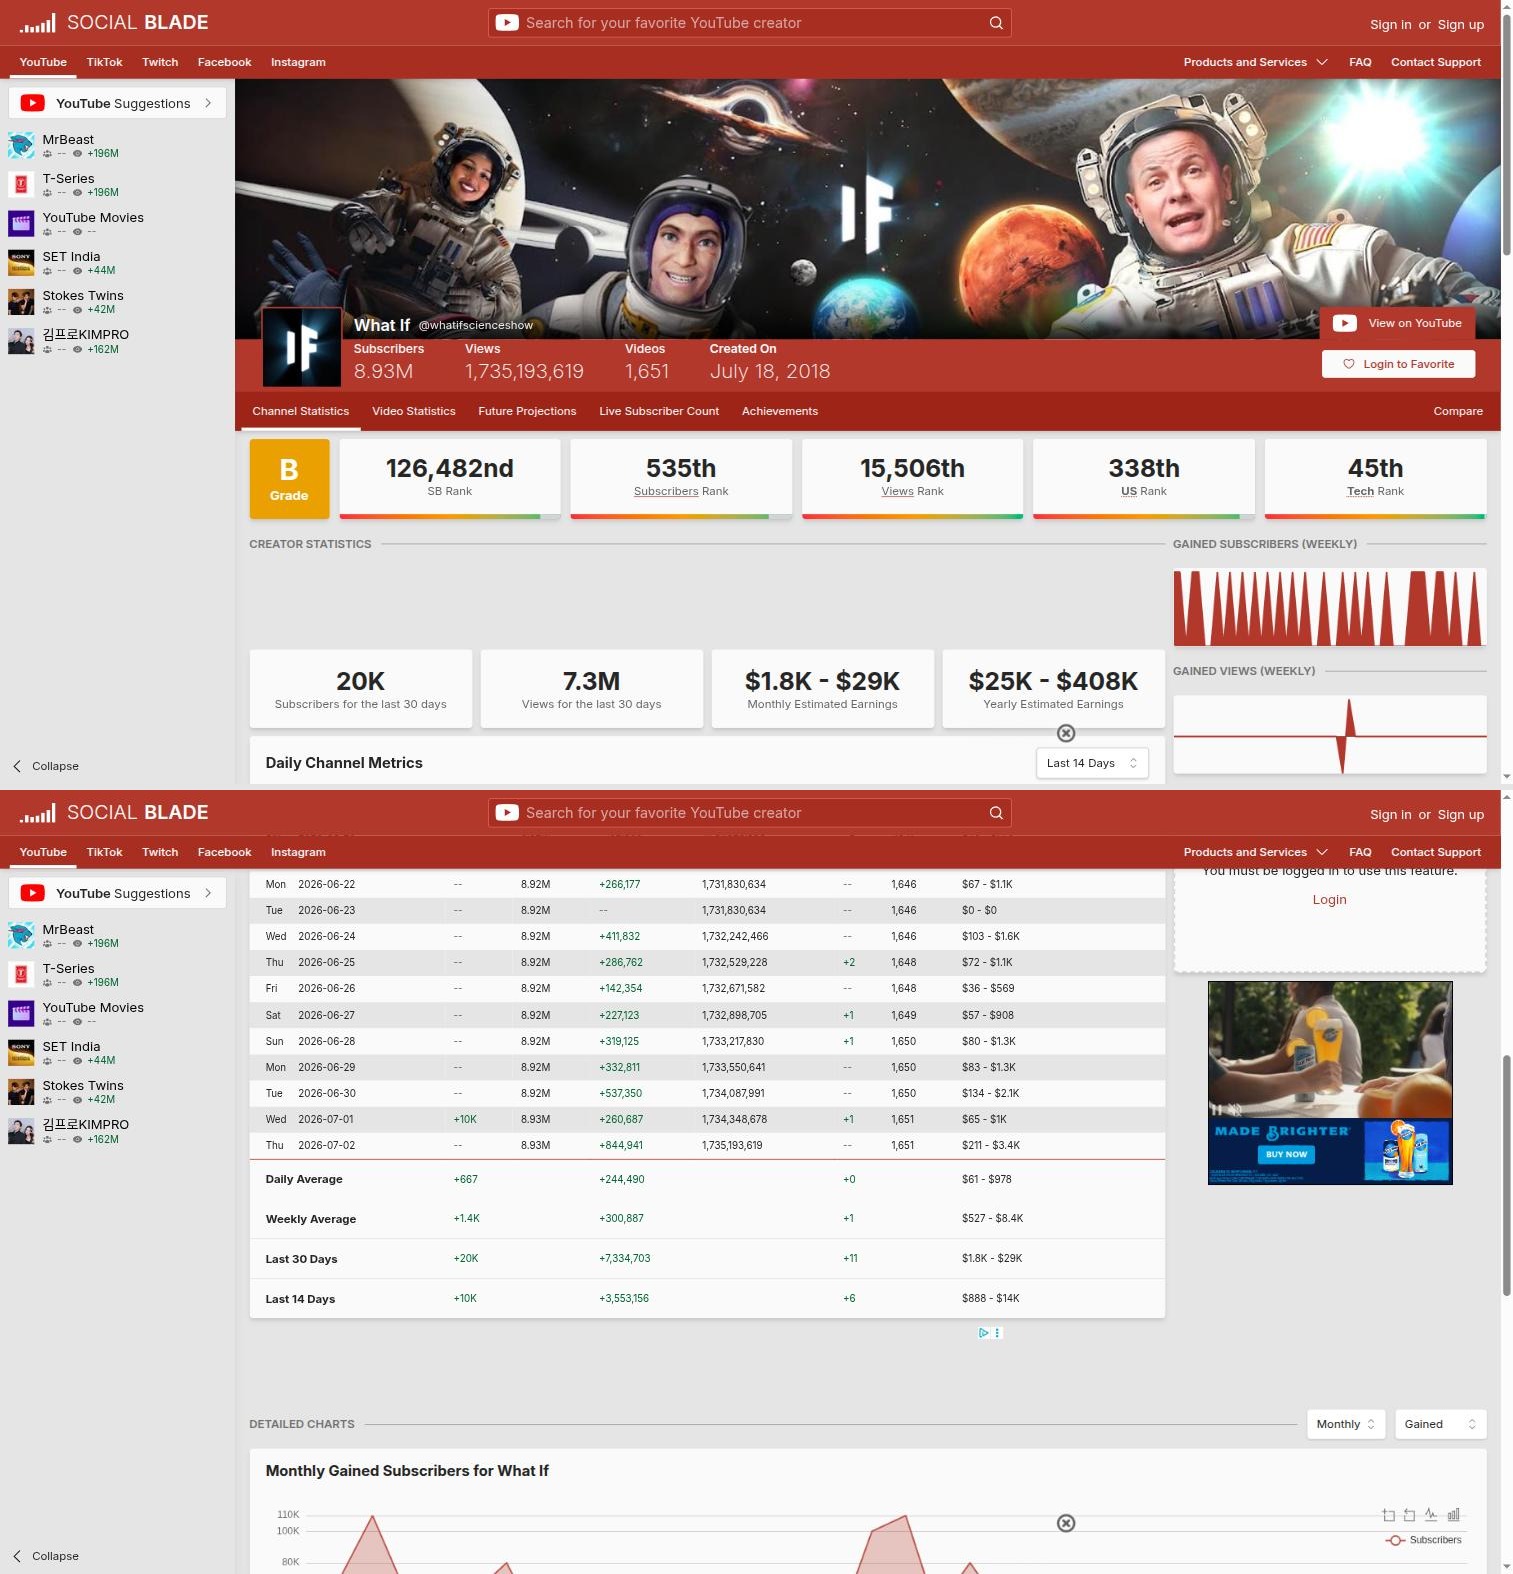The height and width of the screenshot is (1574, 1513).
Task: Click the What If channel IF avatar
Action: point(301,347)
